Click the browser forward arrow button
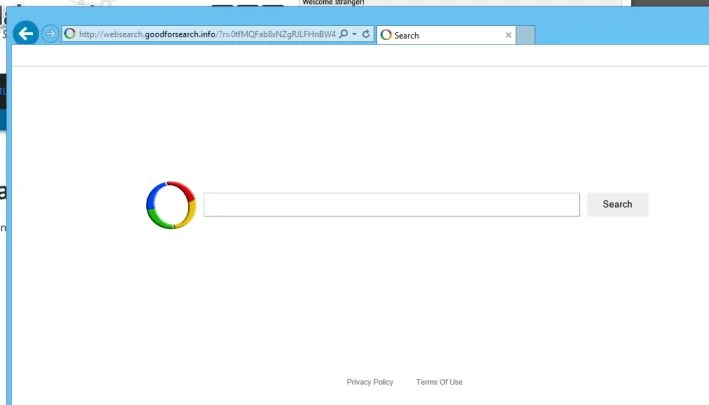This screenshot has height=405, width=709. (x=50, y=34)
